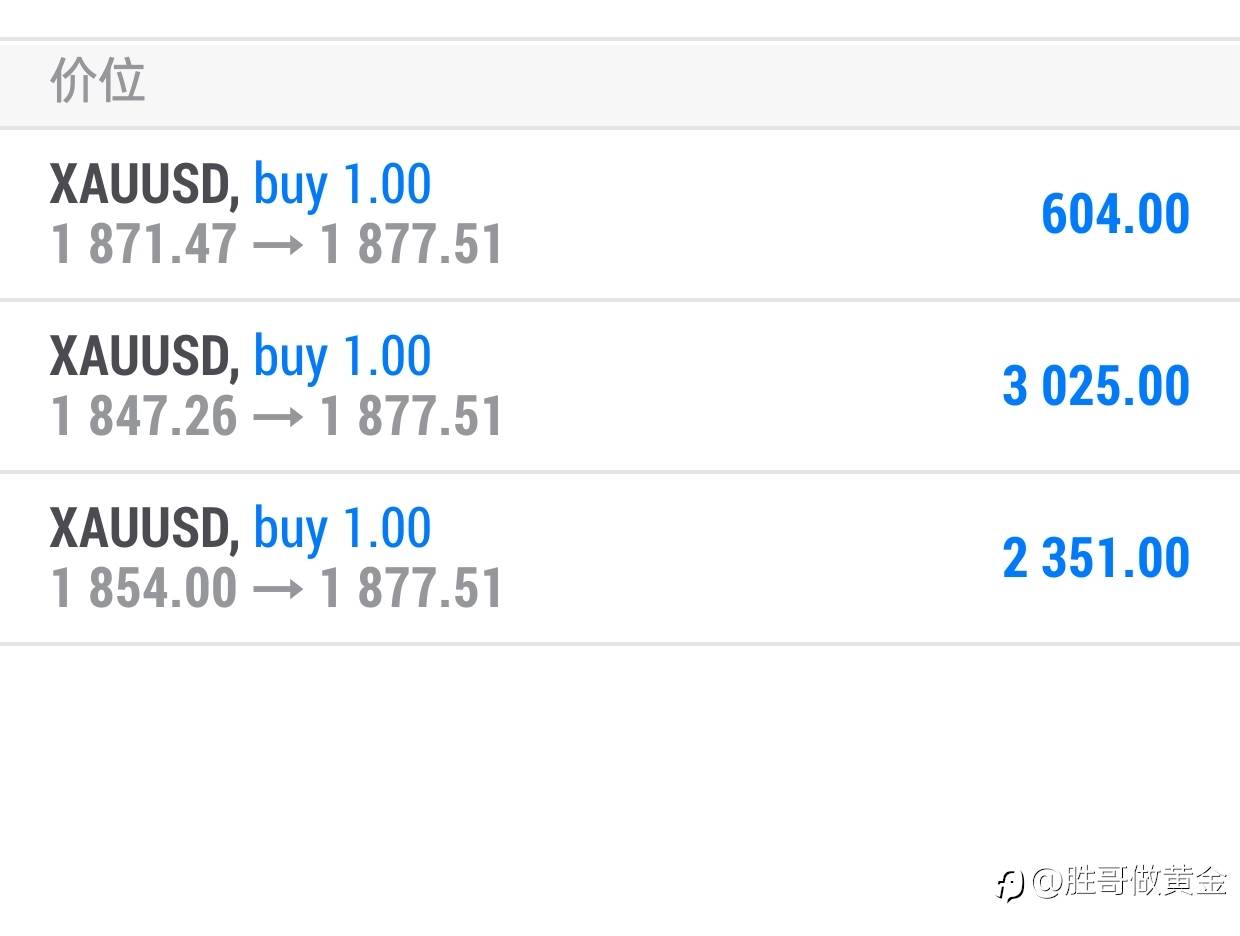
Task: Tap current price 1 877.51 in the first row
Action: click(x=411, y=245)
